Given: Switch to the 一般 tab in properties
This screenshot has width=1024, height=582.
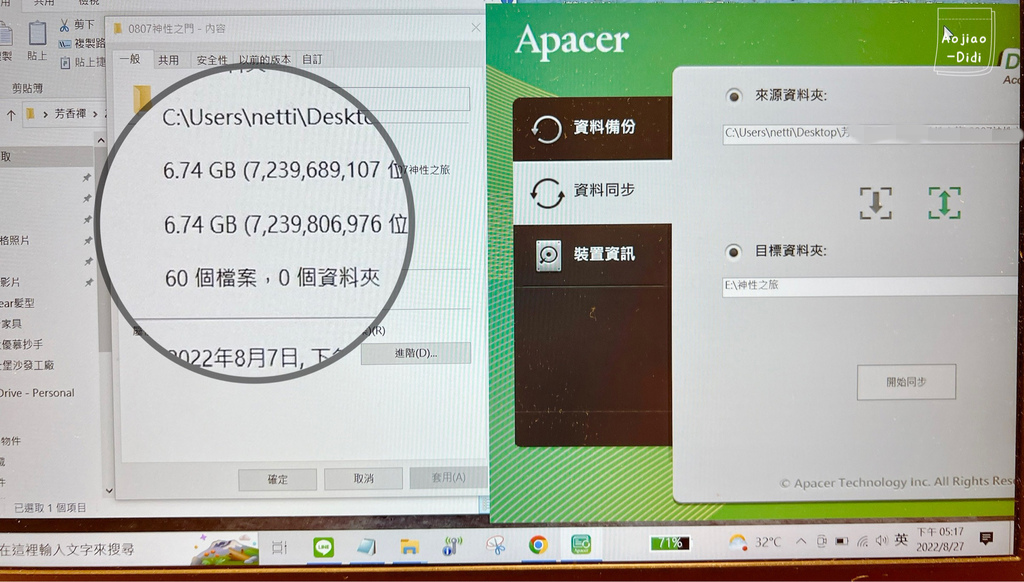Looking at the screenshot, I should 129,59.
